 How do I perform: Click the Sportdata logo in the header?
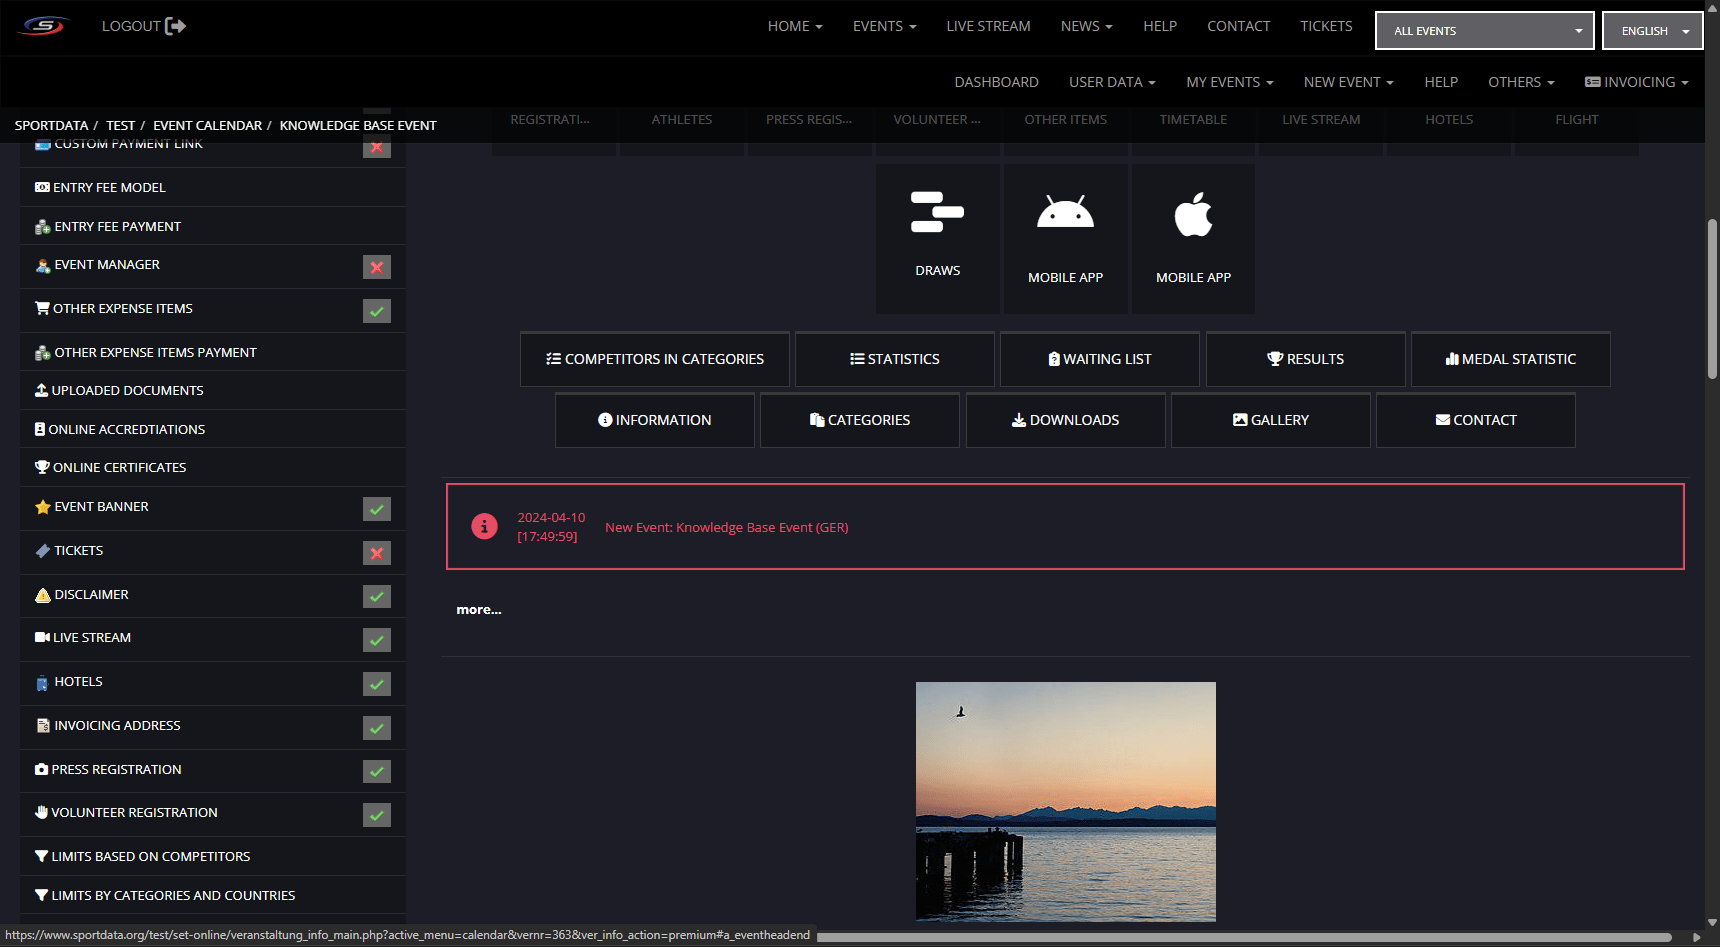tap(44, 26)
